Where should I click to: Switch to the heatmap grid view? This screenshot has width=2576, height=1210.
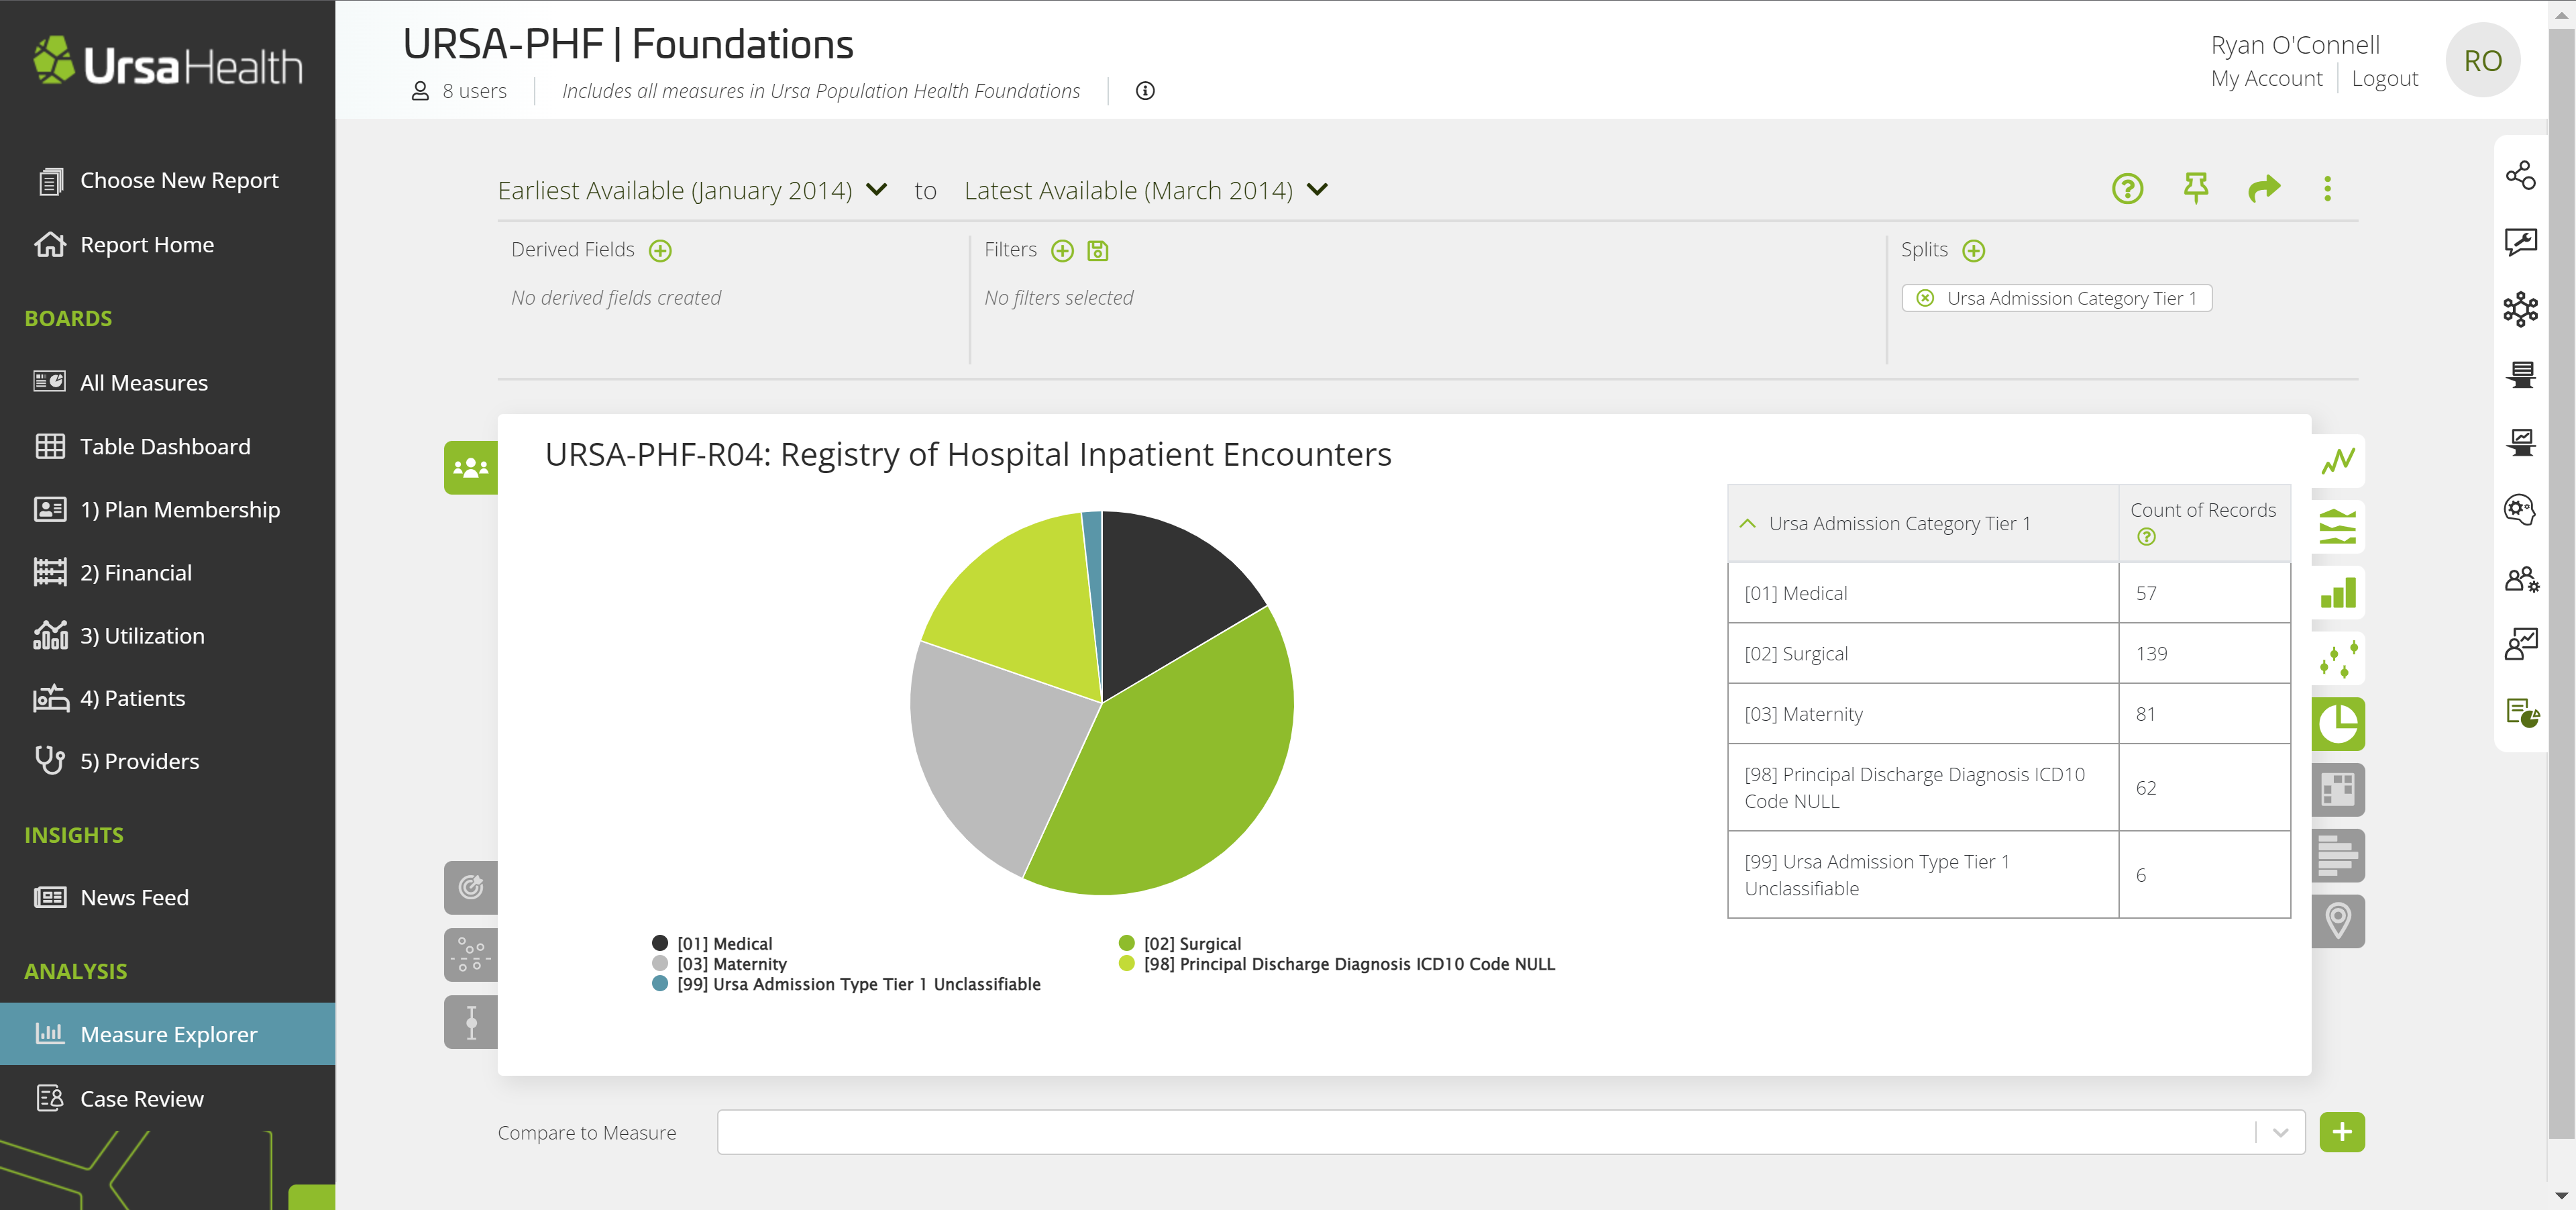point(2338,790)
